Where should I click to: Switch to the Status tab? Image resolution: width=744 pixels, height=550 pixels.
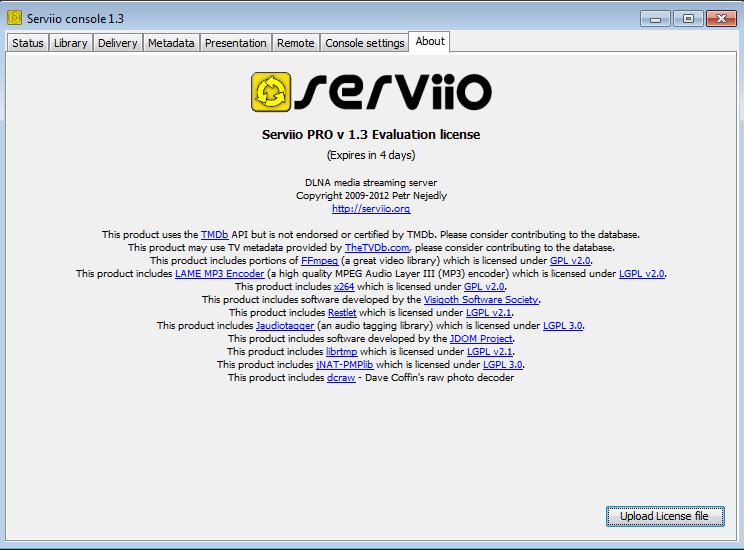point(28,43)
